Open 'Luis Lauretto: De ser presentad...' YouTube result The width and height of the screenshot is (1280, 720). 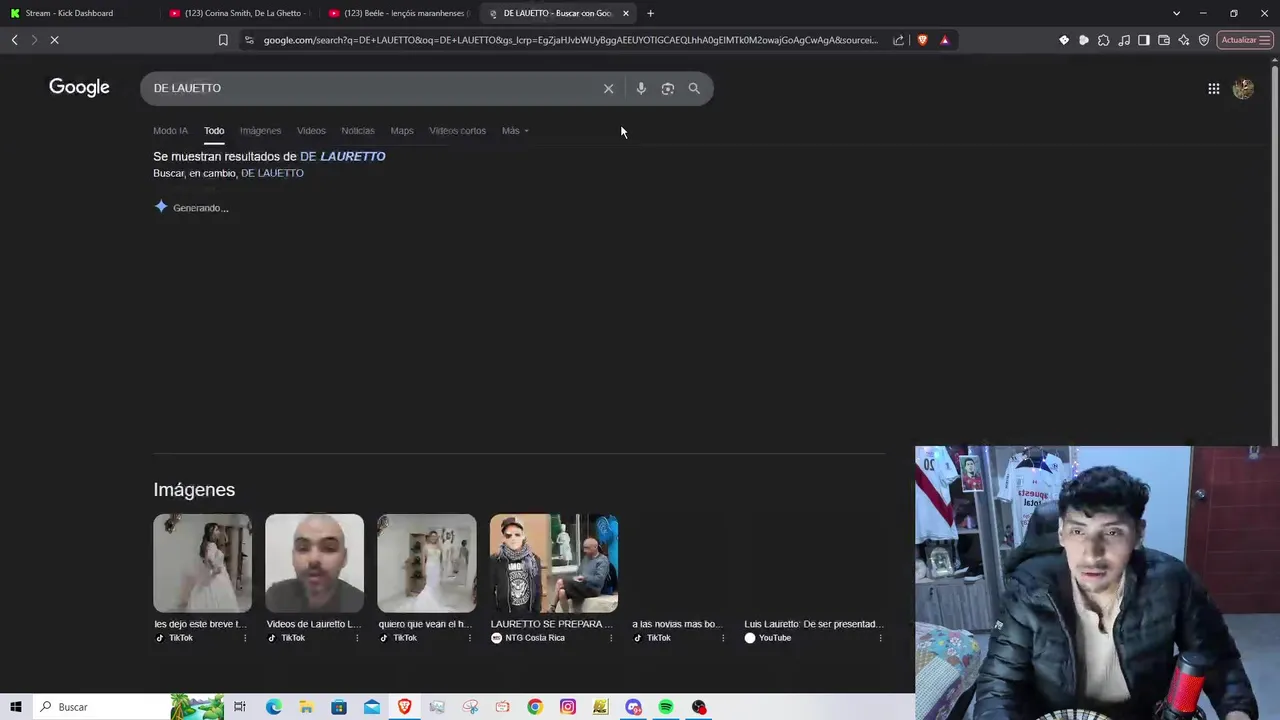tap(814, 624)
